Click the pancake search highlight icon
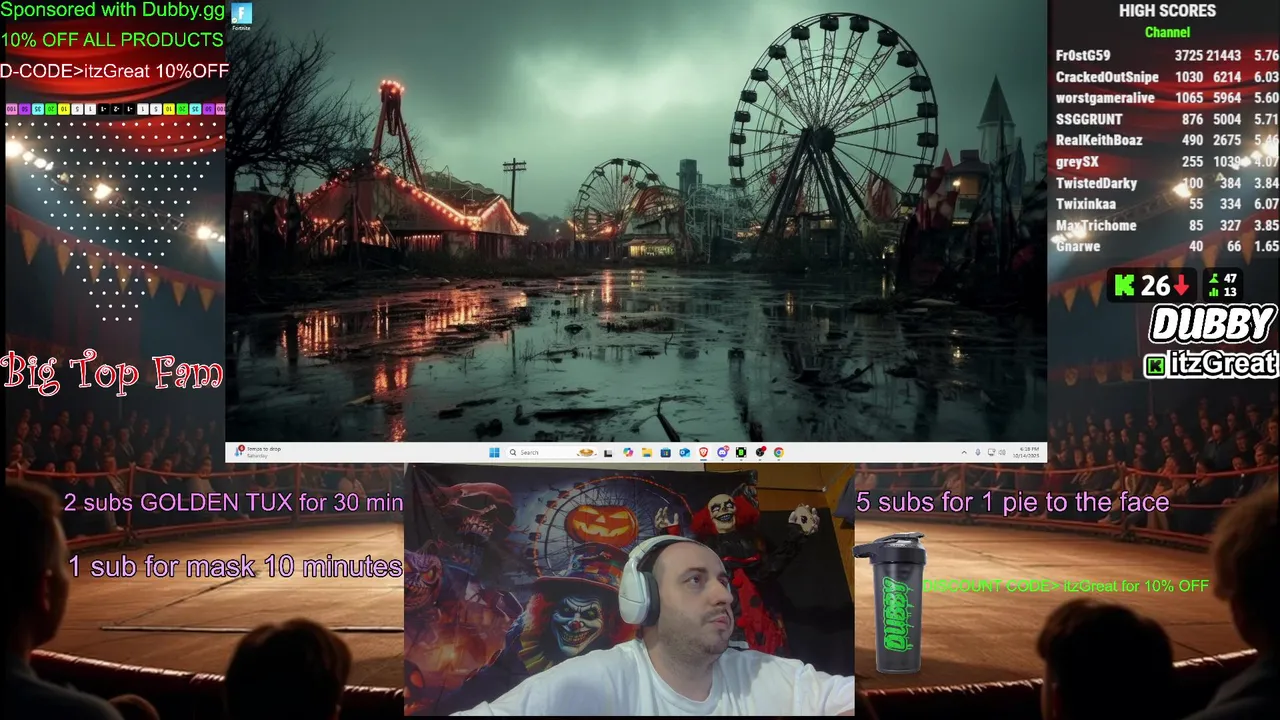This screenshot has width=1280, height=720. [586, 452]
